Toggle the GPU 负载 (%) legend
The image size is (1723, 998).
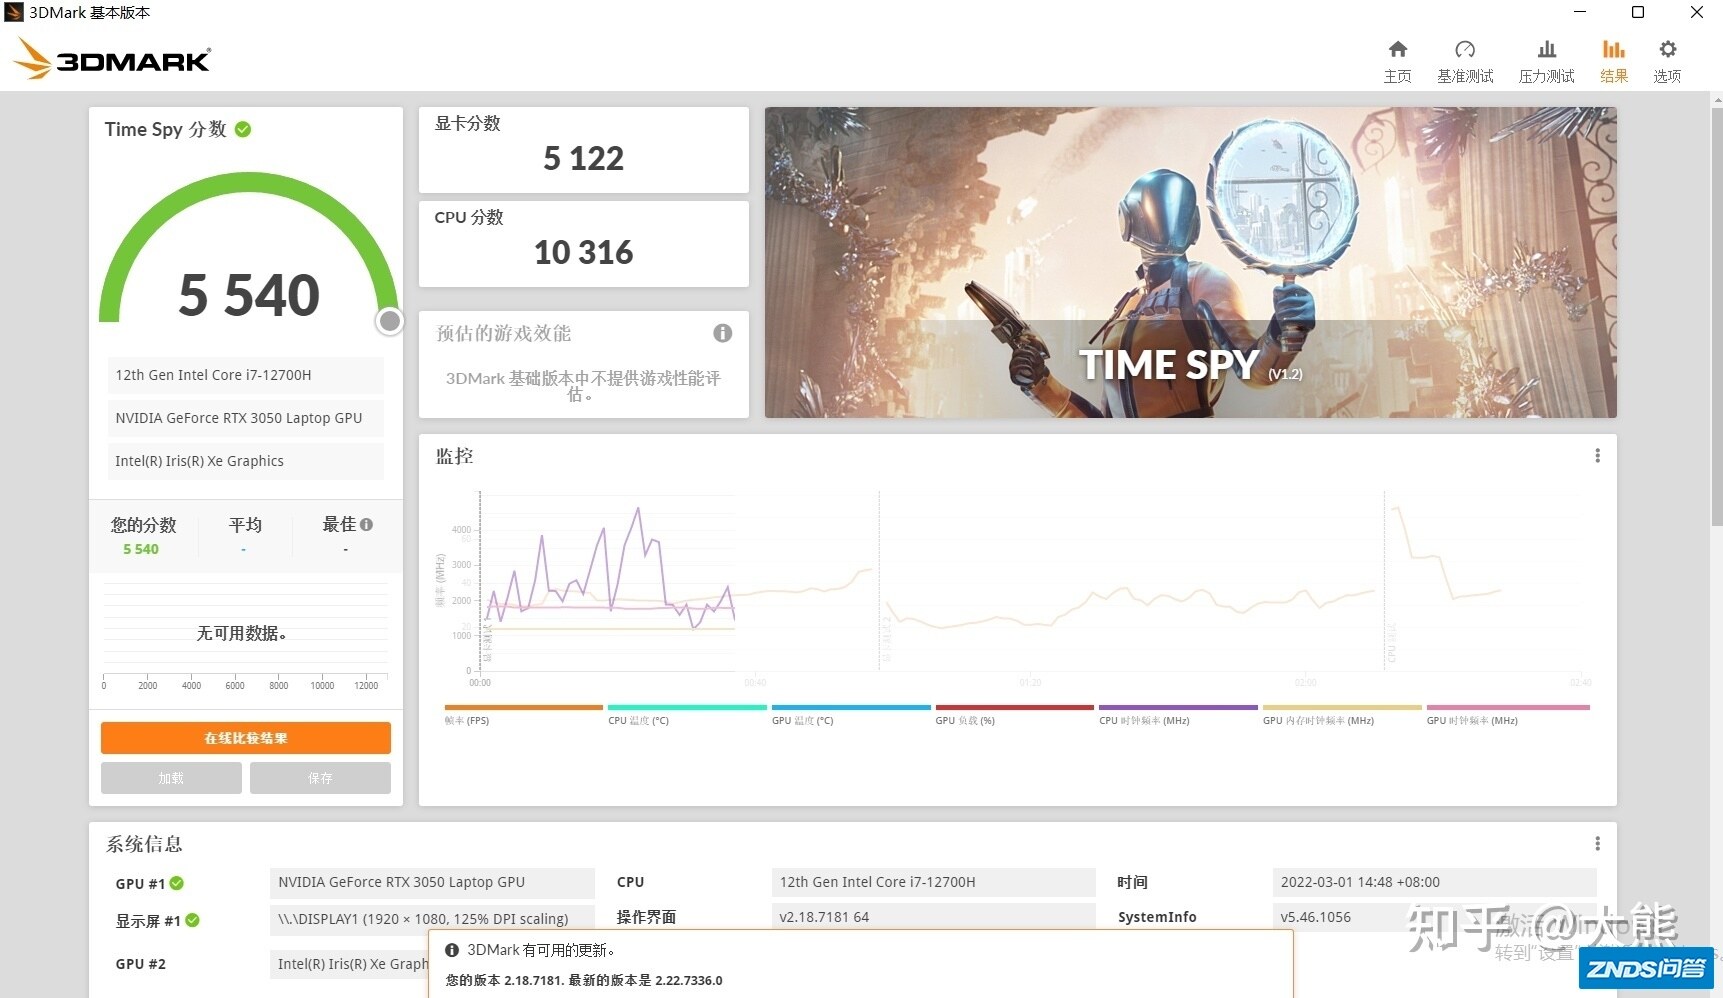tap(1014, 714)
